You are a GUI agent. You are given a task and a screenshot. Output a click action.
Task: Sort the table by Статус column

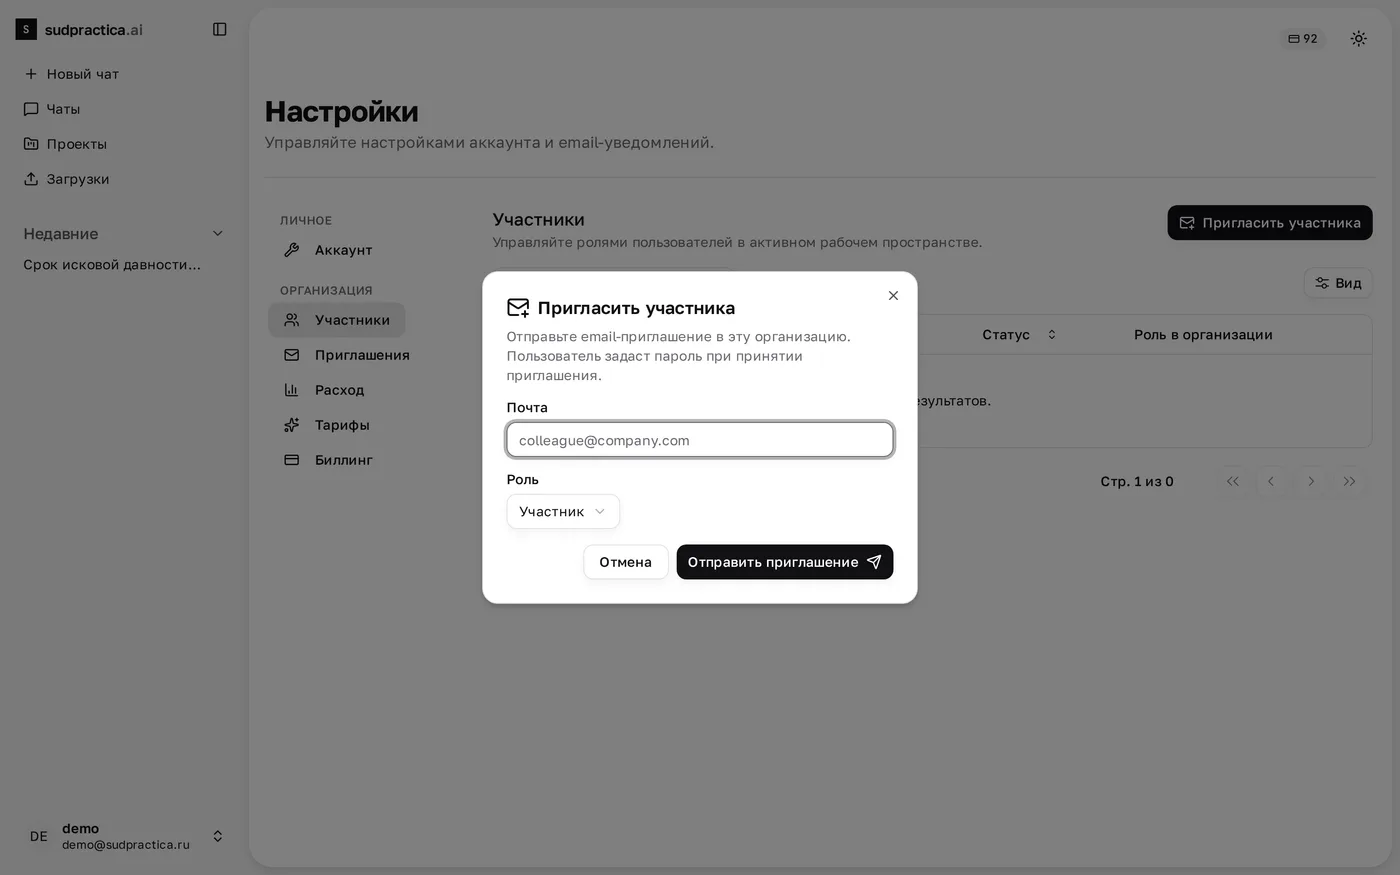pos(1019,335)
